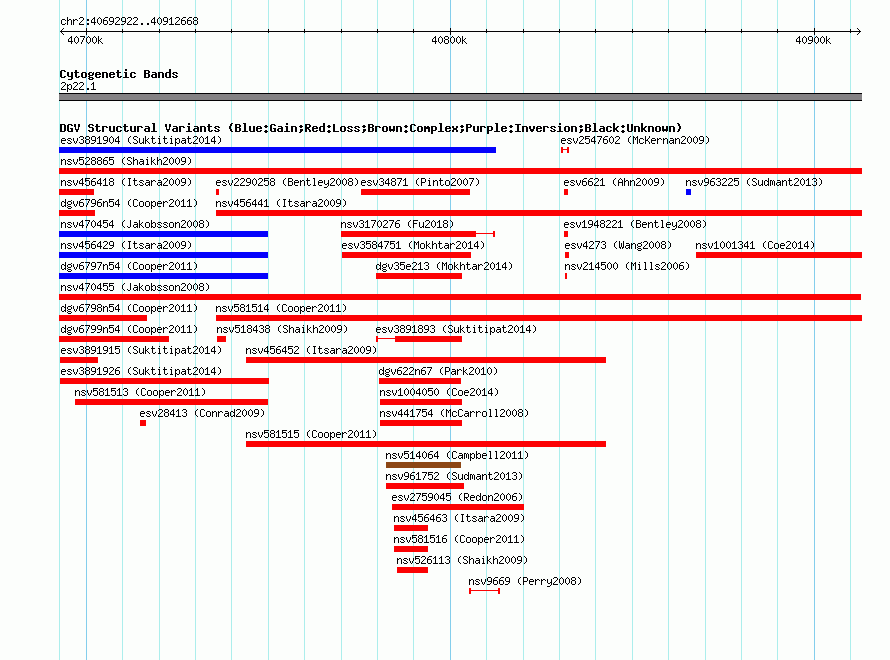Open esv3891926 (Suktitipat2014) variant

(x=141, y=371)
